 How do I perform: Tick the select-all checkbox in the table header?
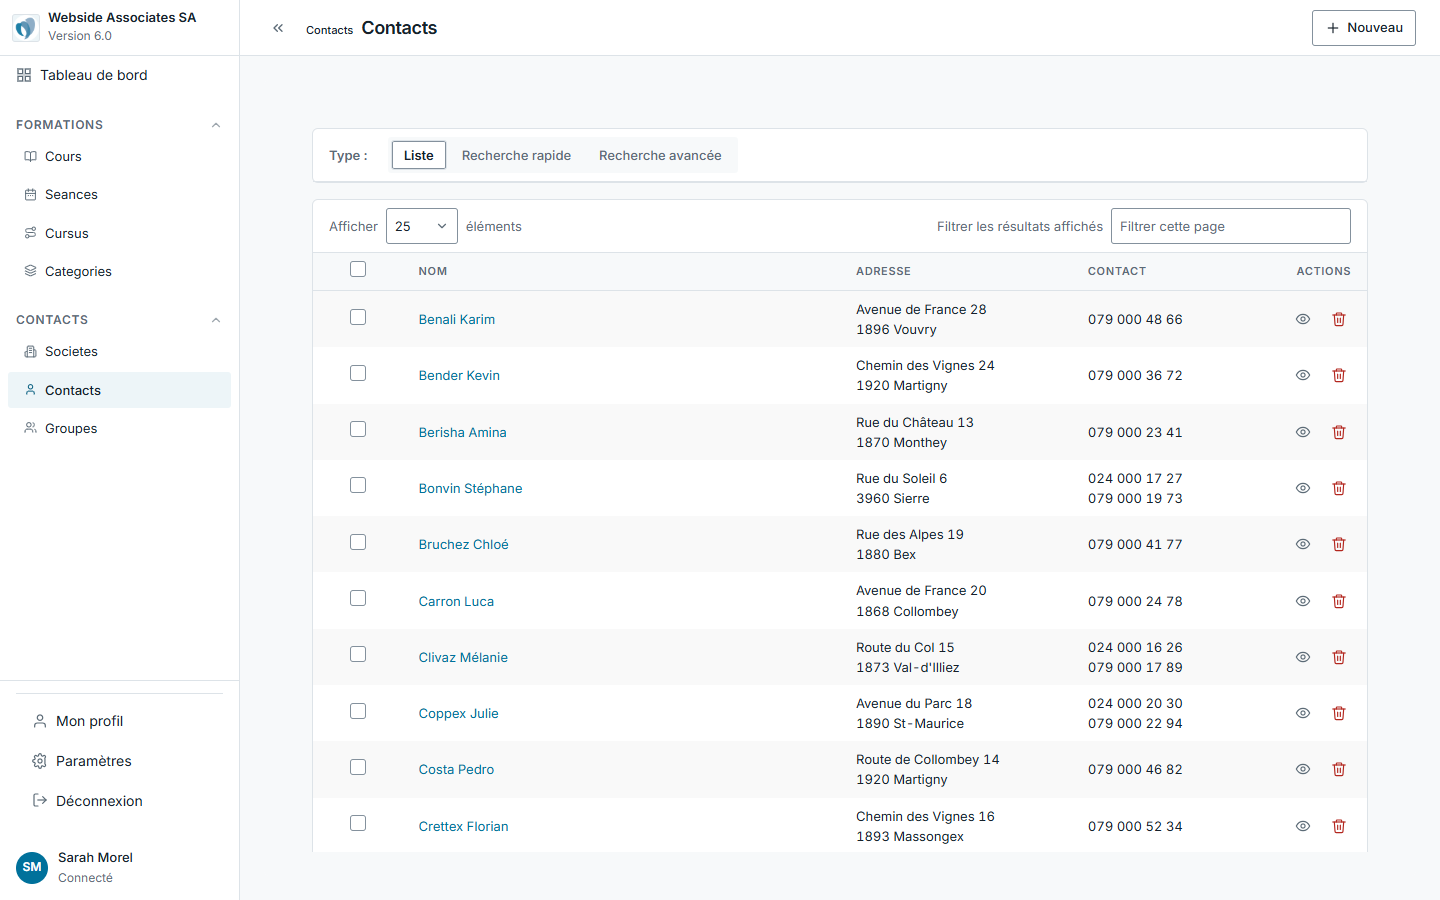click(358, 269)
